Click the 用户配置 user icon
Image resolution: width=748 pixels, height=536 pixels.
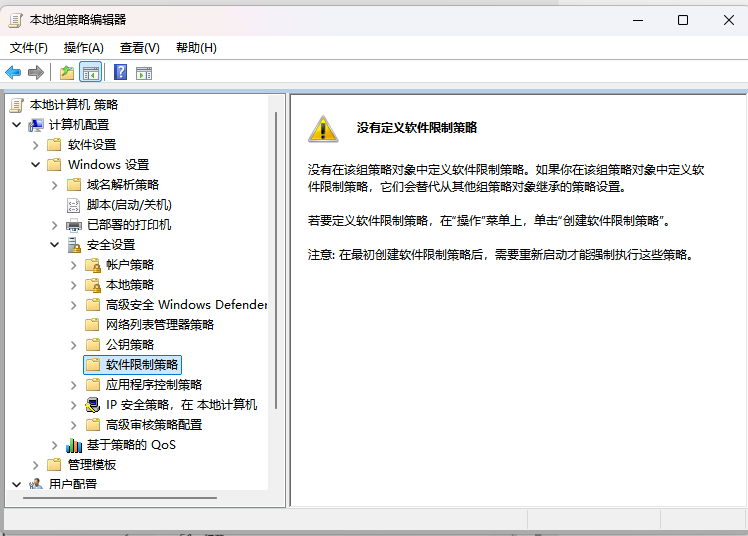coord(36,484)
